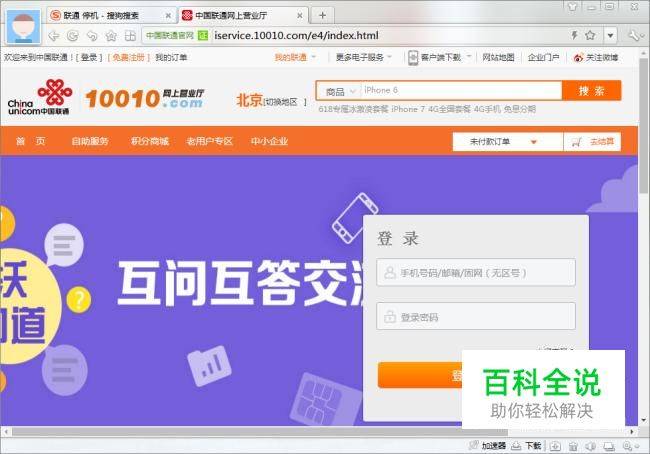Click the orange 搜索 button

click(592, 90)
